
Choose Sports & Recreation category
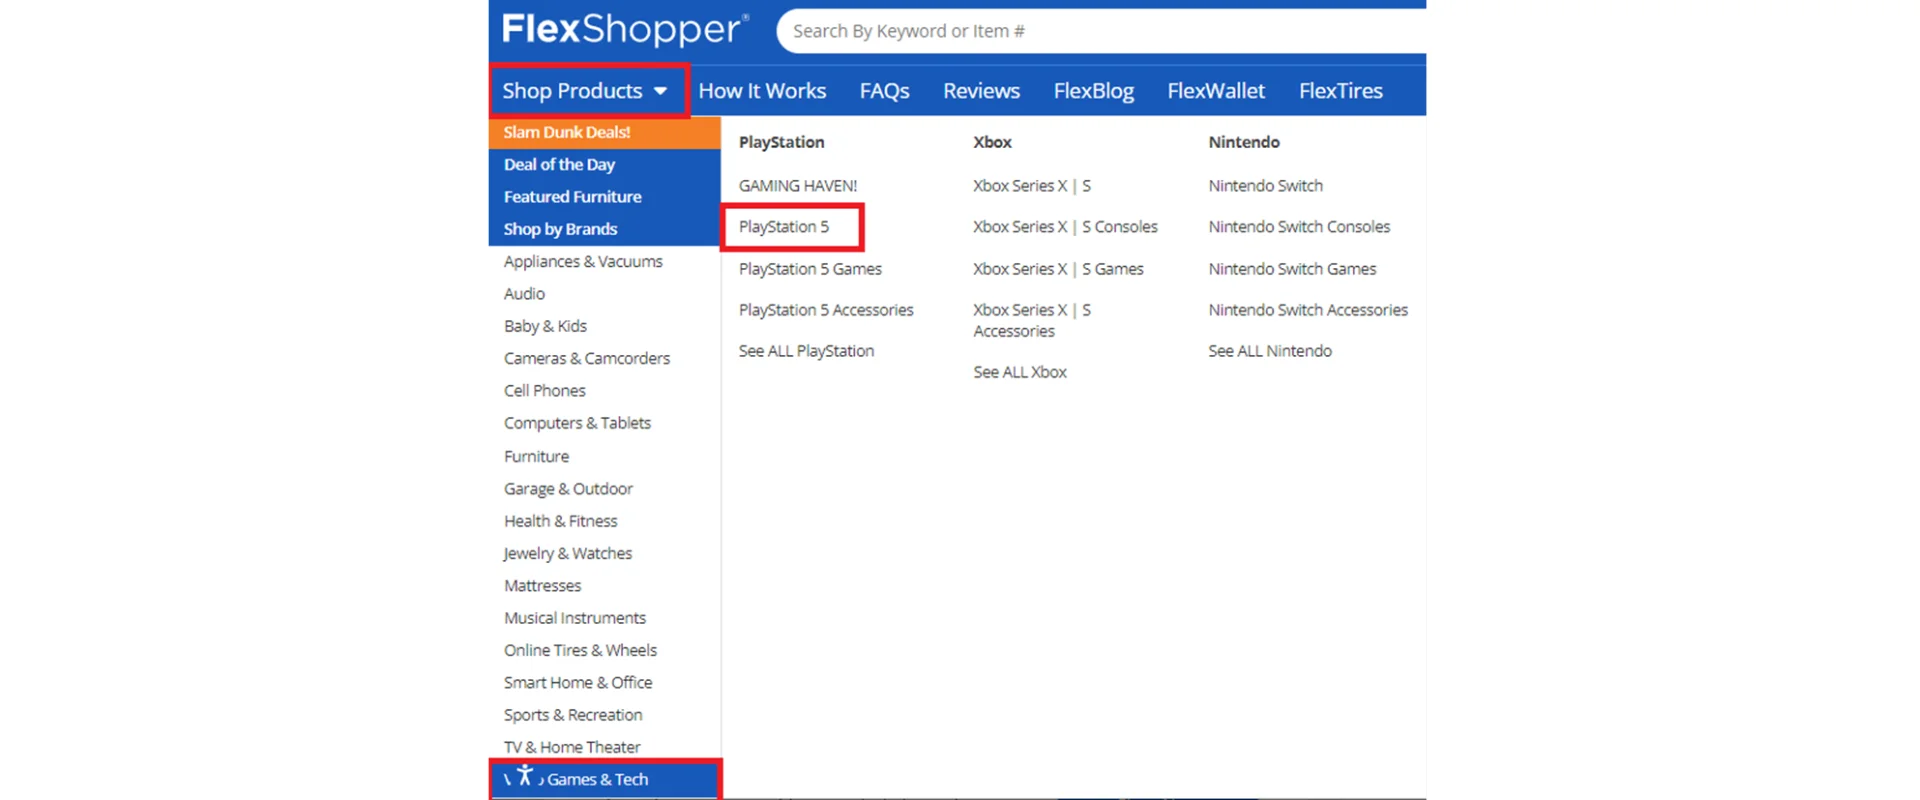573,715
